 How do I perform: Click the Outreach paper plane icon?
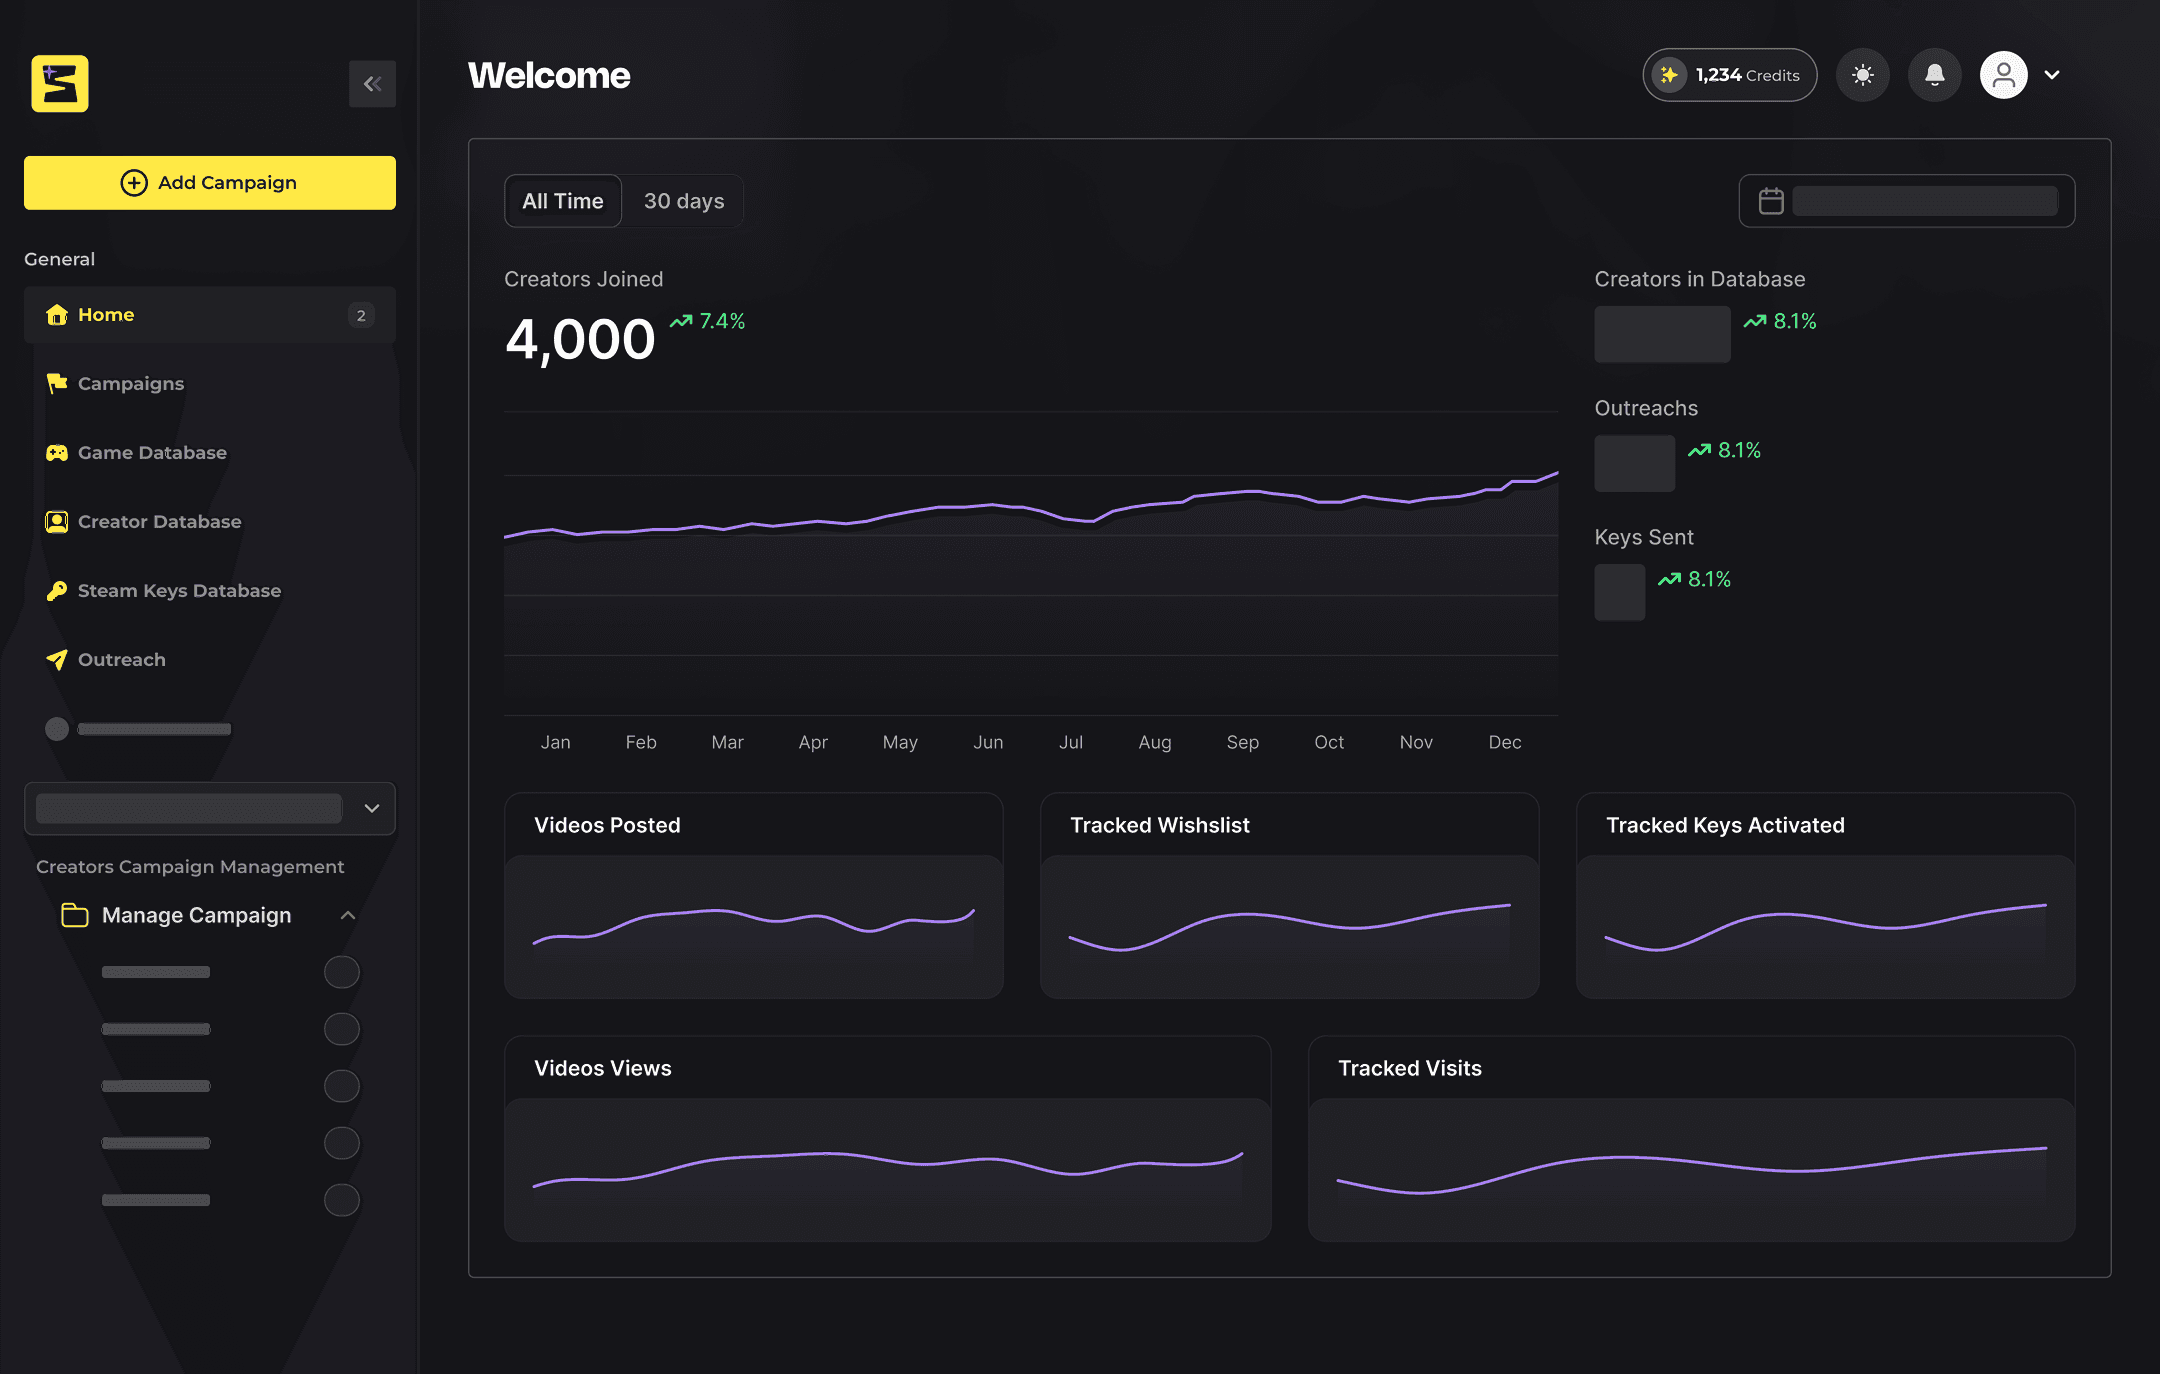click(57, 660)
